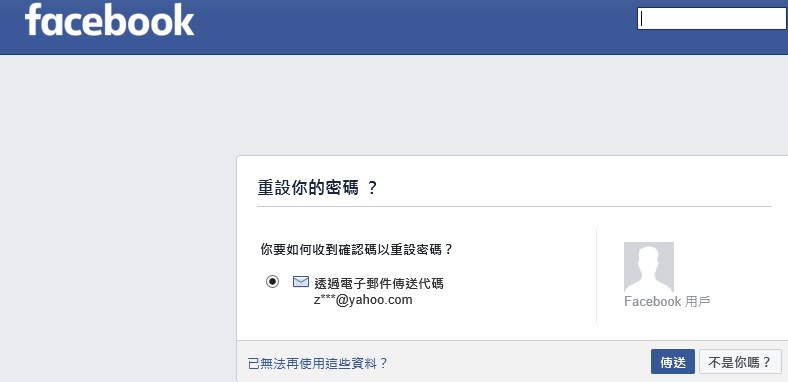Screen dimensions: 788x382
Task: Click the Facebook 用戶 name label
Action: point(667,302)
